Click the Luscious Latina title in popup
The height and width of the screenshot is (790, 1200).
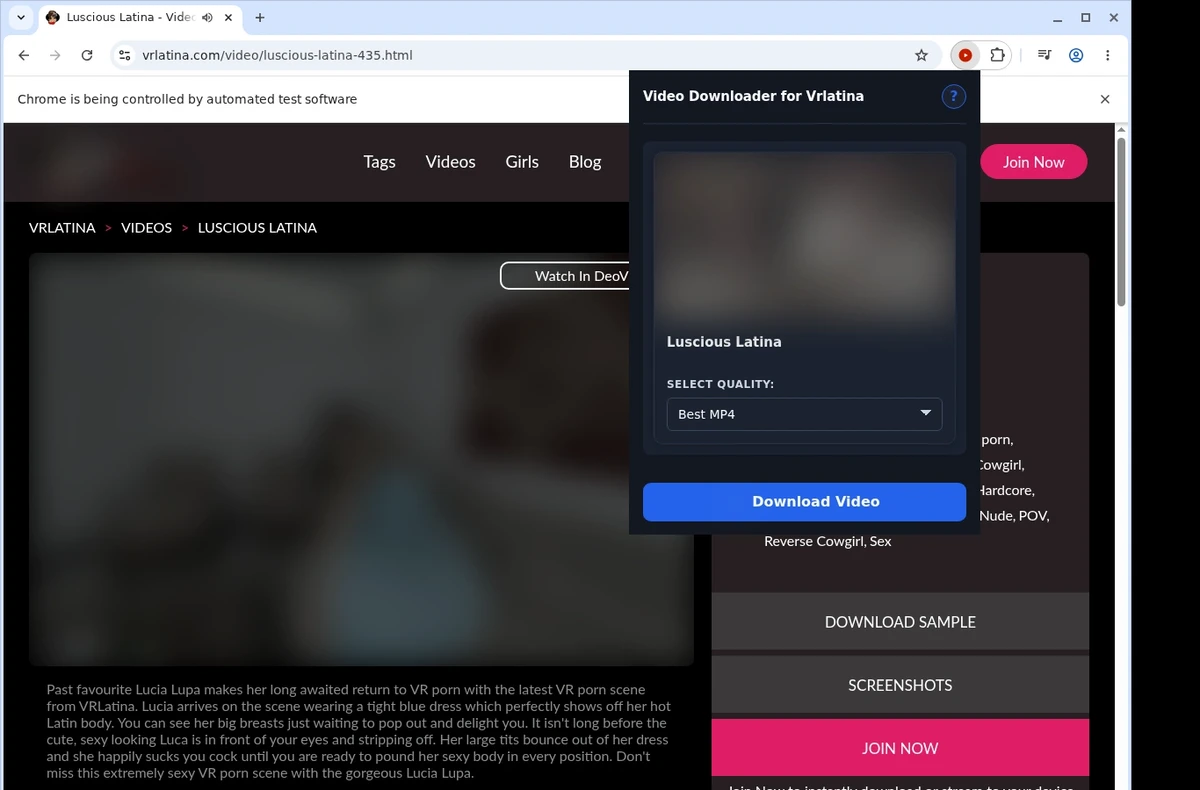[724, 342]
